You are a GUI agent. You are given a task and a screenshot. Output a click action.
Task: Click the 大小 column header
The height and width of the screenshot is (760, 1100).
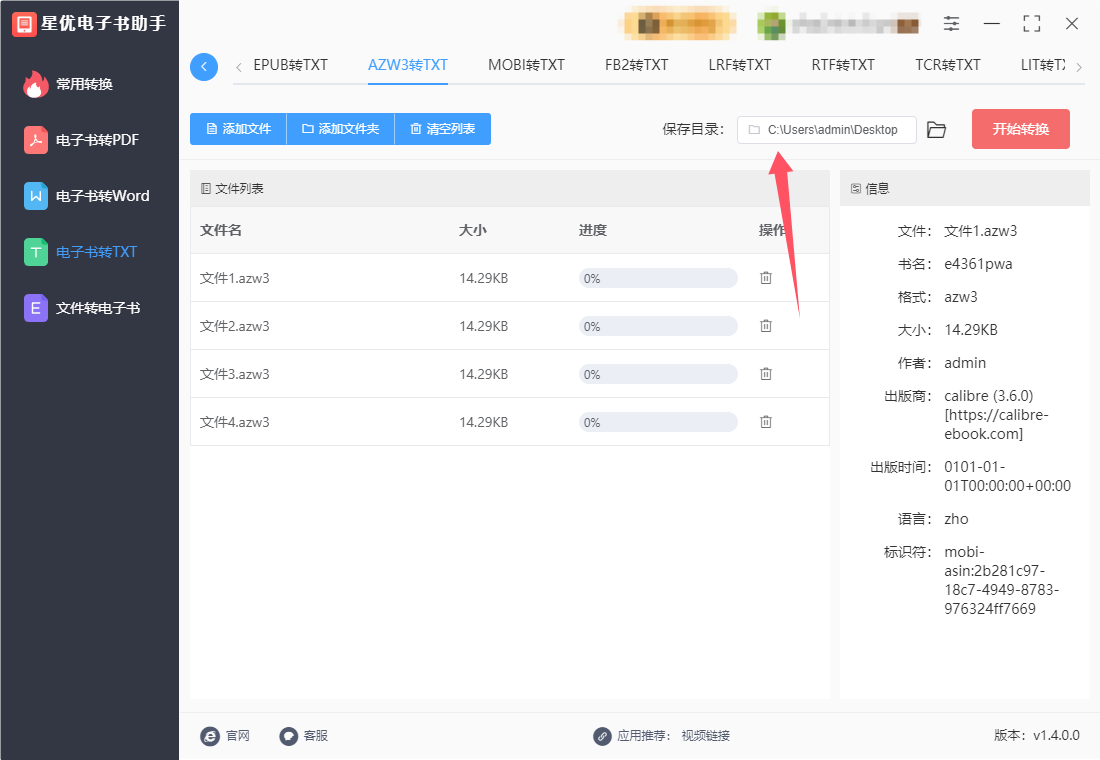473,230
